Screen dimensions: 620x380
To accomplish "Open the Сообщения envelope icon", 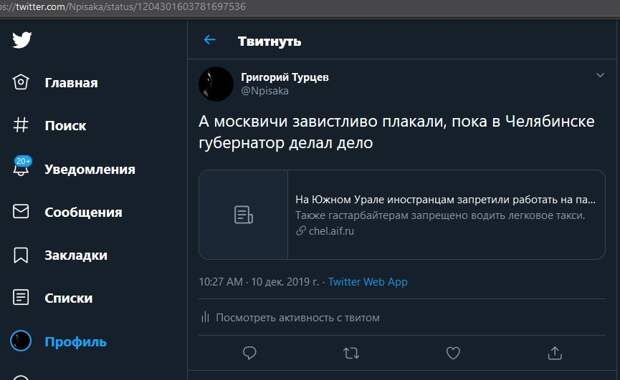I will point(21,212).
